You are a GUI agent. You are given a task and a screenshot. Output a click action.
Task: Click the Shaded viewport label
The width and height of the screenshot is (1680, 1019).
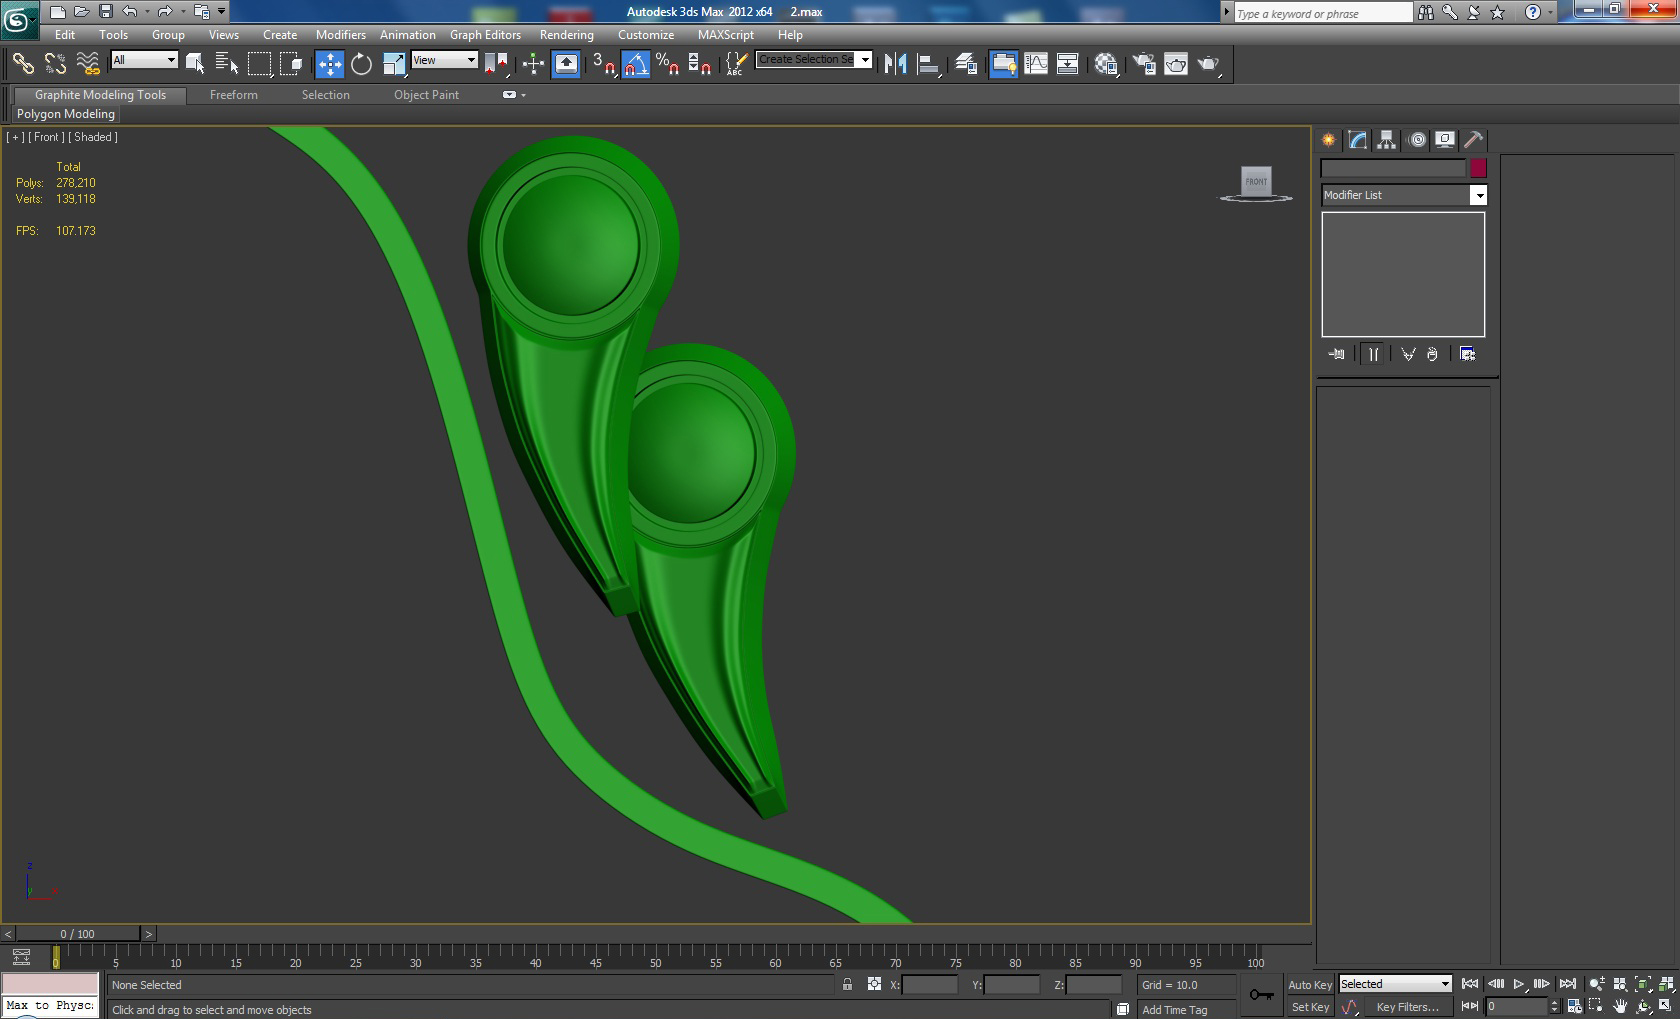(92, 137)
